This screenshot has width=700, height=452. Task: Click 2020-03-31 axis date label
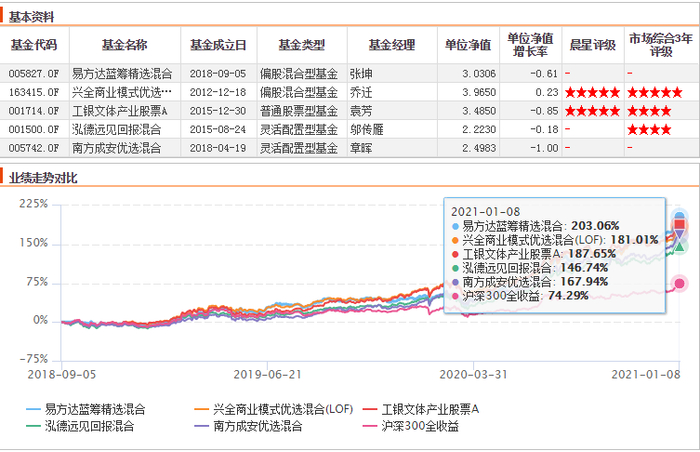click(474, 374)
